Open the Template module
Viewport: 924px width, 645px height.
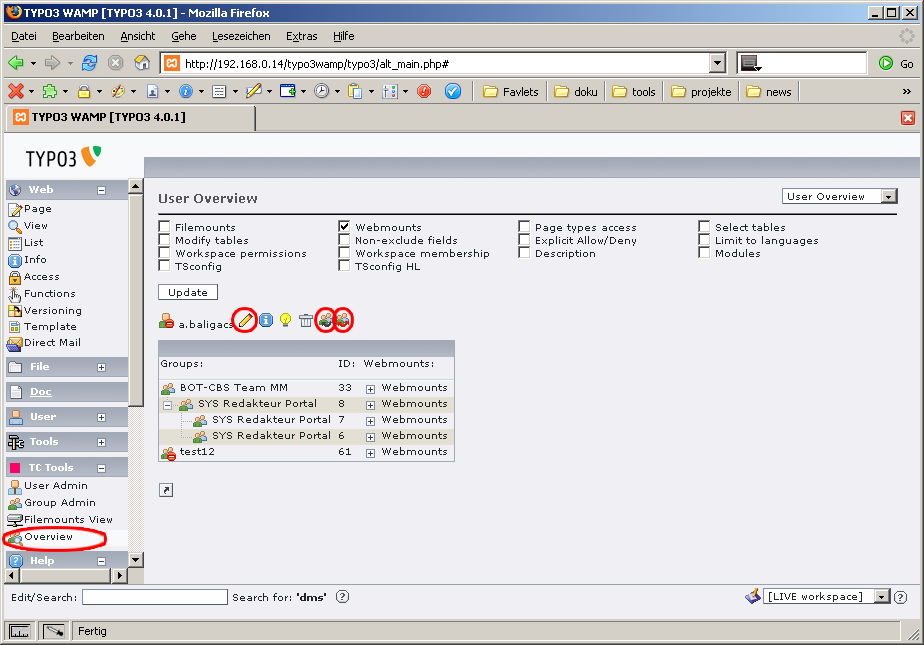[x=50, y=326]
